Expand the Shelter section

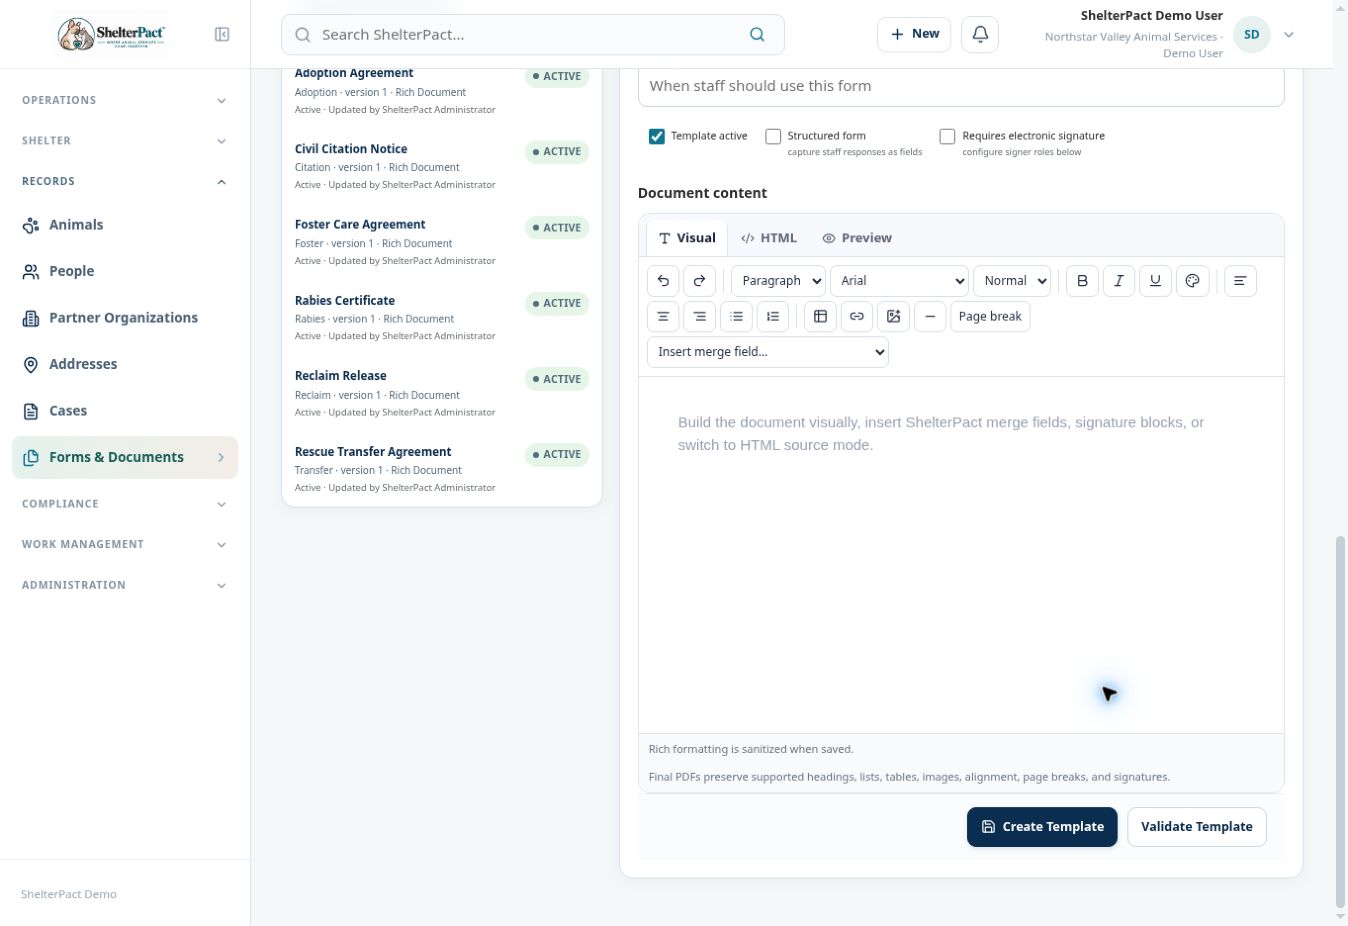point(125,141)
